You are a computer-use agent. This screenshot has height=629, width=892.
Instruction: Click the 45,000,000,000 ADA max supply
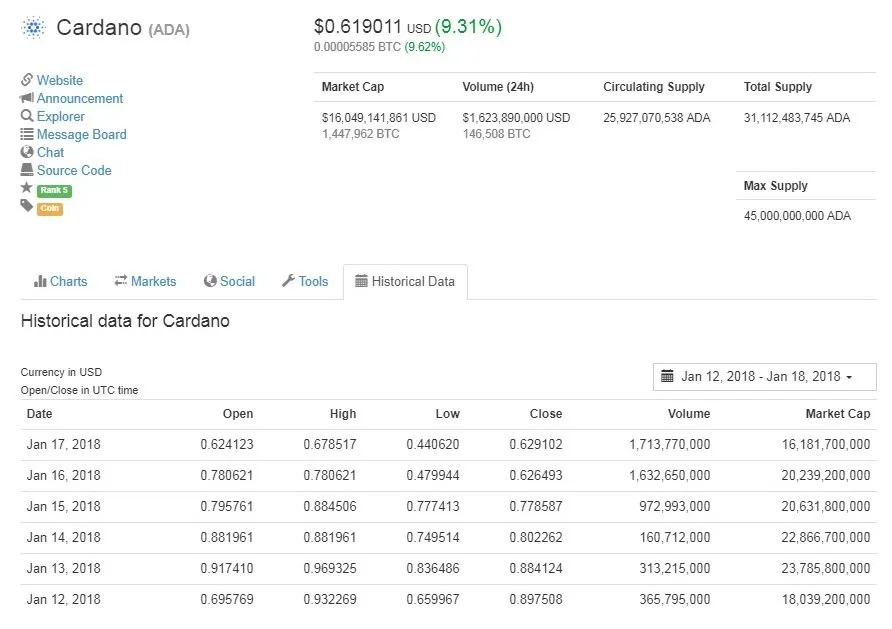tap(797, 216)
